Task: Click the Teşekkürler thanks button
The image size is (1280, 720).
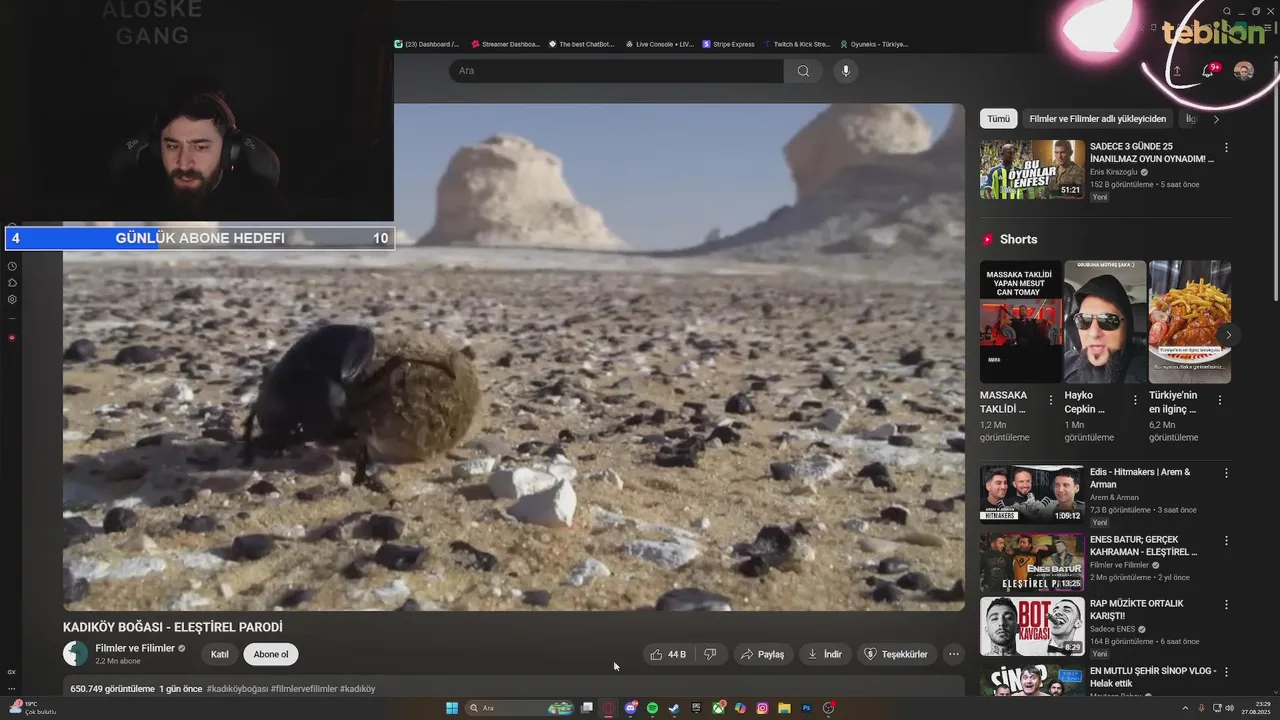Action: [896, 654]
